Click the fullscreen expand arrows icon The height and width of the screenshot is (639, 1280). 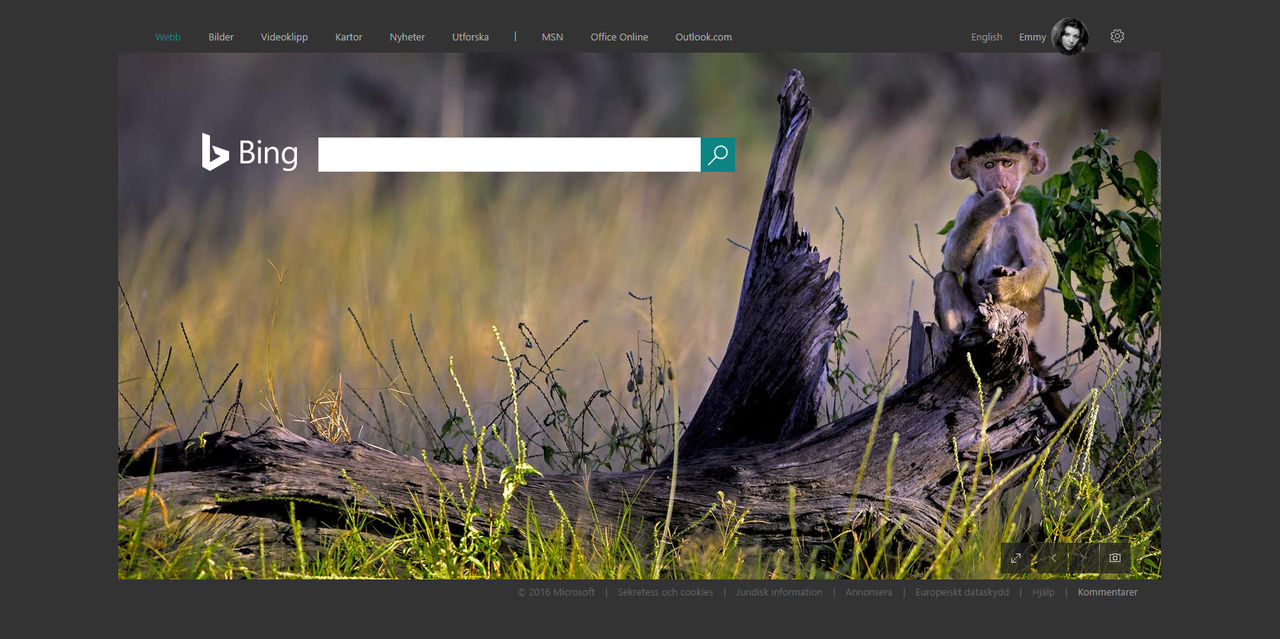pyautogui.click(x=1016, y=558)
